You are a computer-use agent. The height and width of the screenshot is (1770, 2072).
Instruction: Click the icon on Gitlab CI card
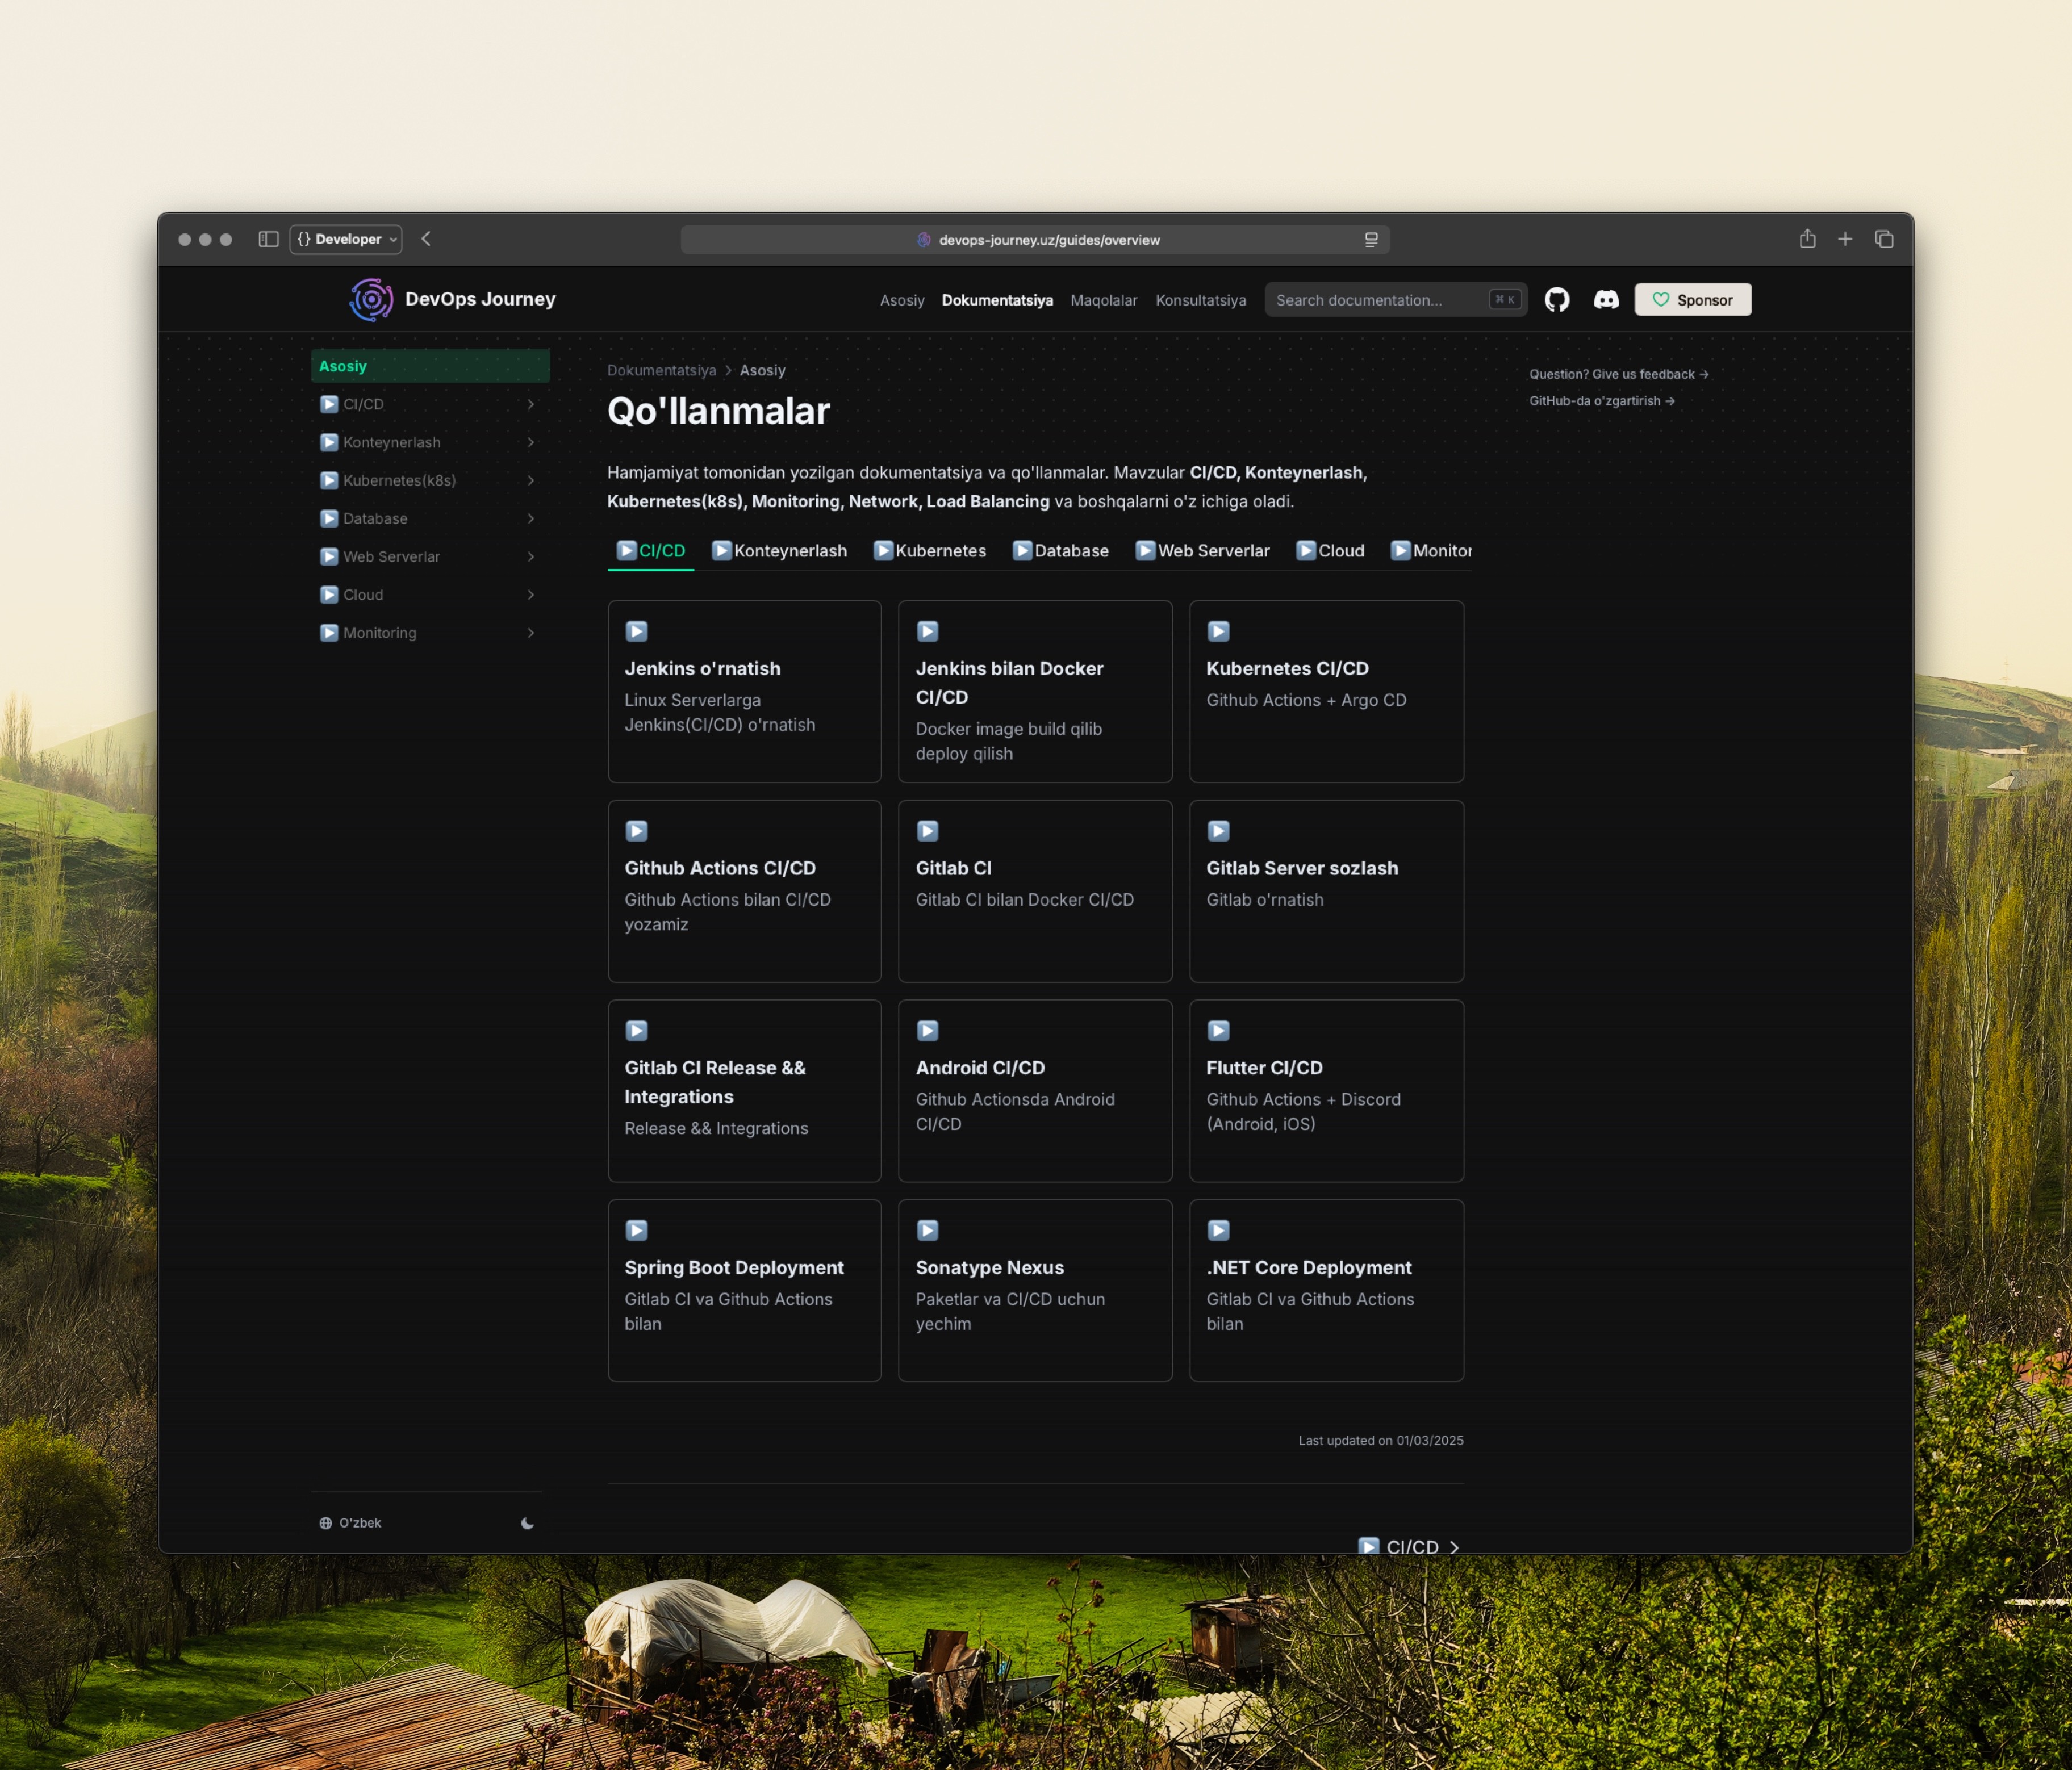coord(928,831)
